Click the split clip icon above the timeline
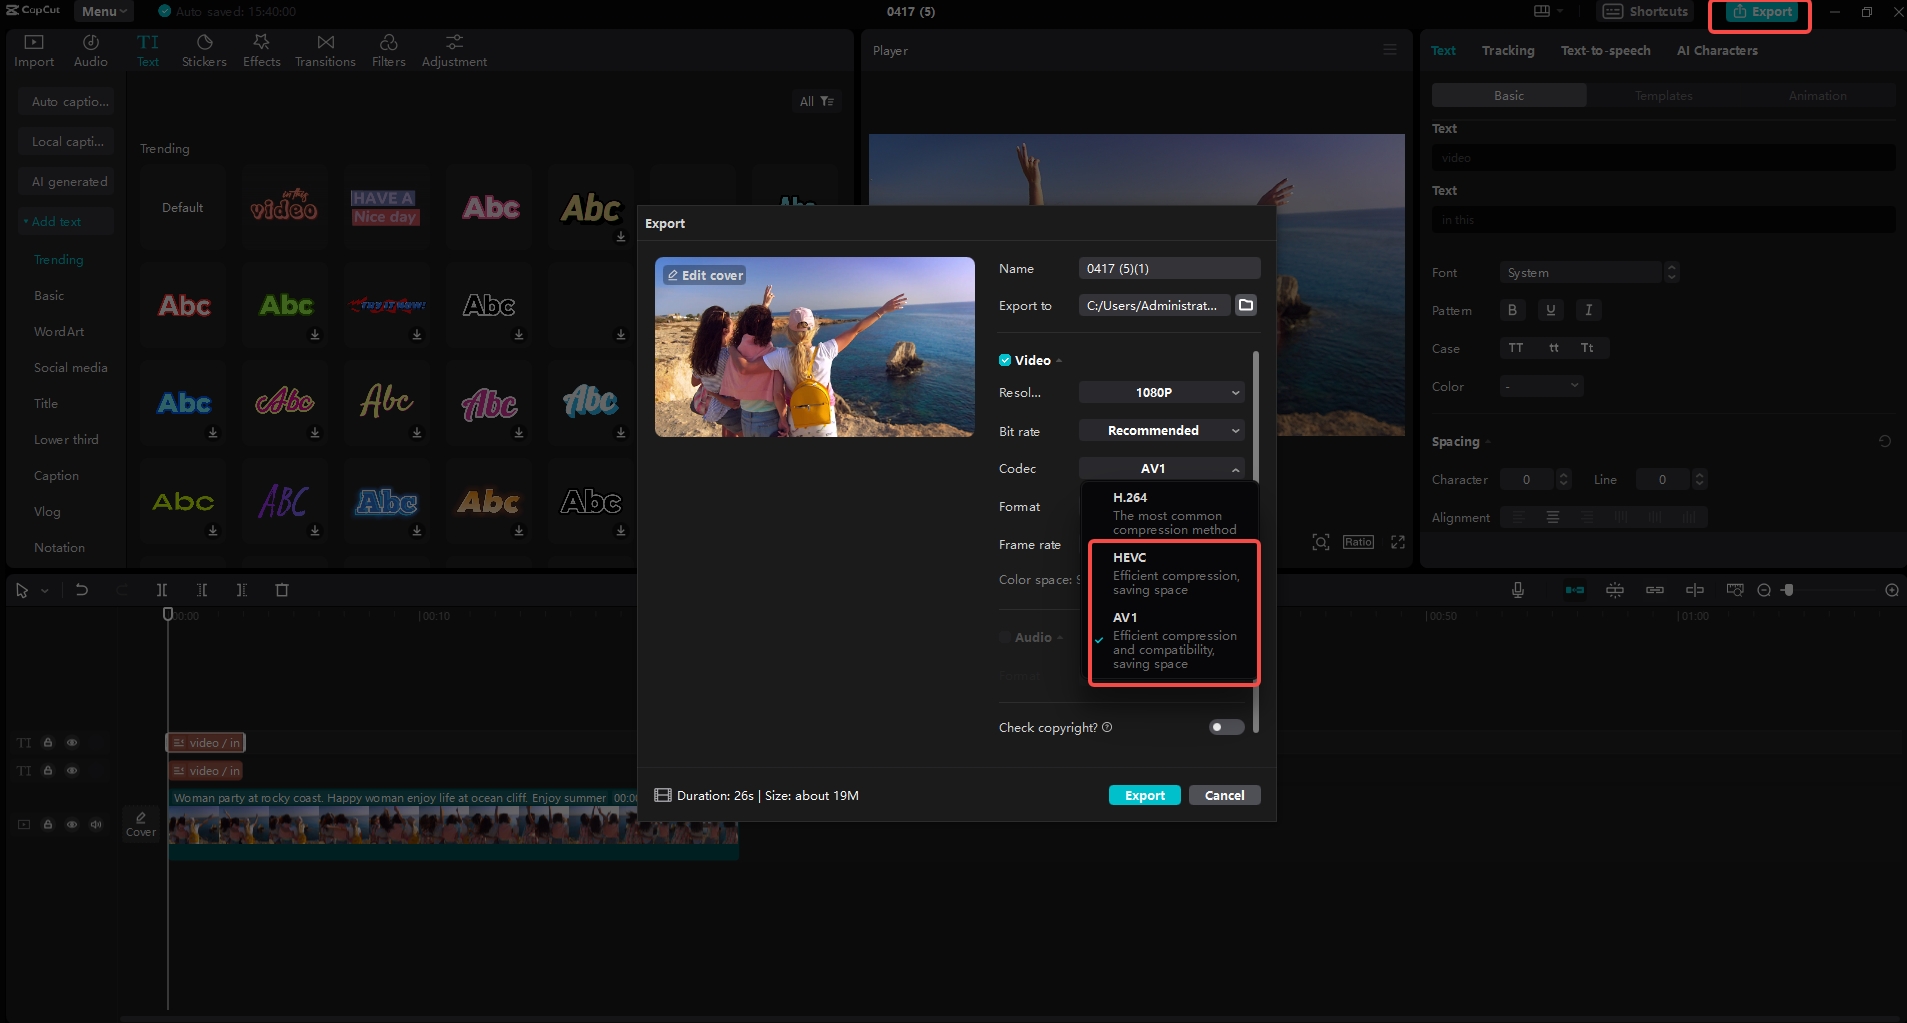Screen dimensions: 1907x1023 pyautogui.click(x=162, y=590)
